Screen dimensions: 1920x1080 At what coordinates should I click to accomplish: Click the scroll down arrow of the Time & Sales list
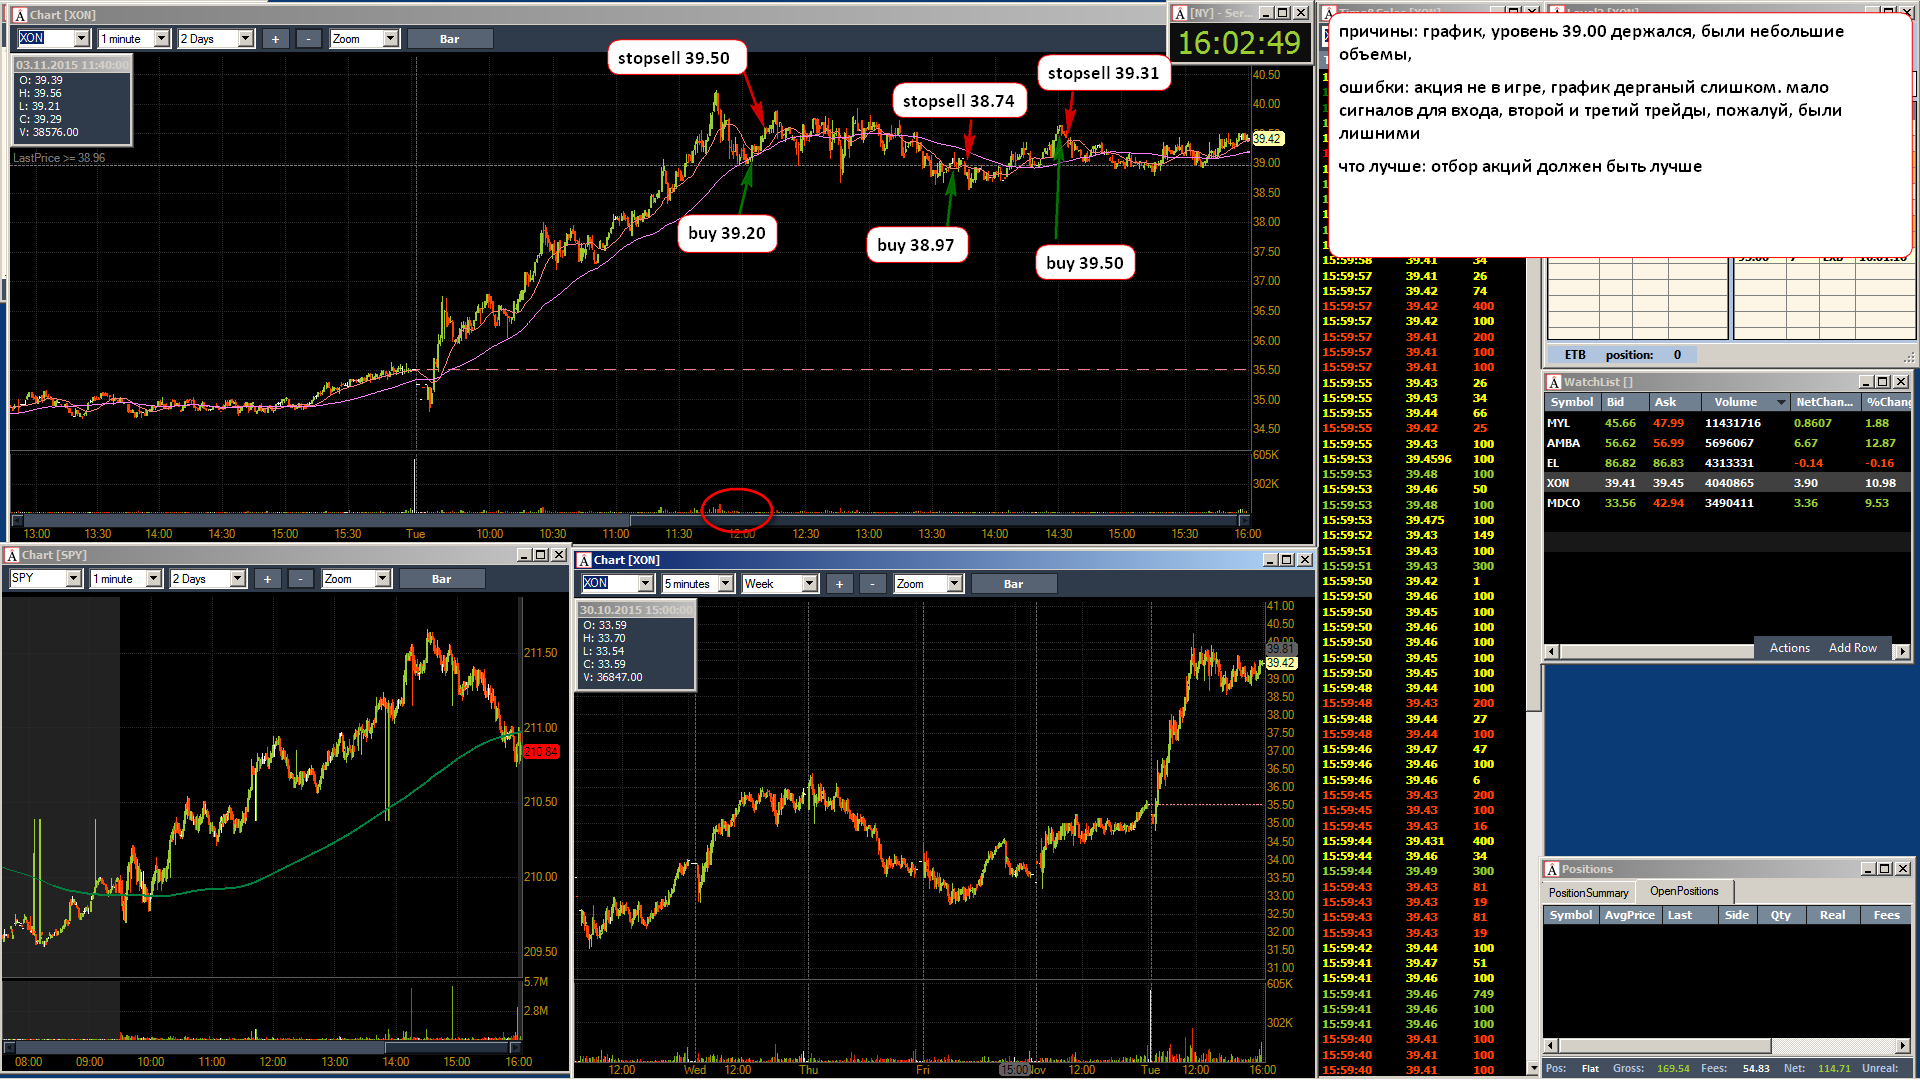pyautogui.click(x=1534, y=1069)
